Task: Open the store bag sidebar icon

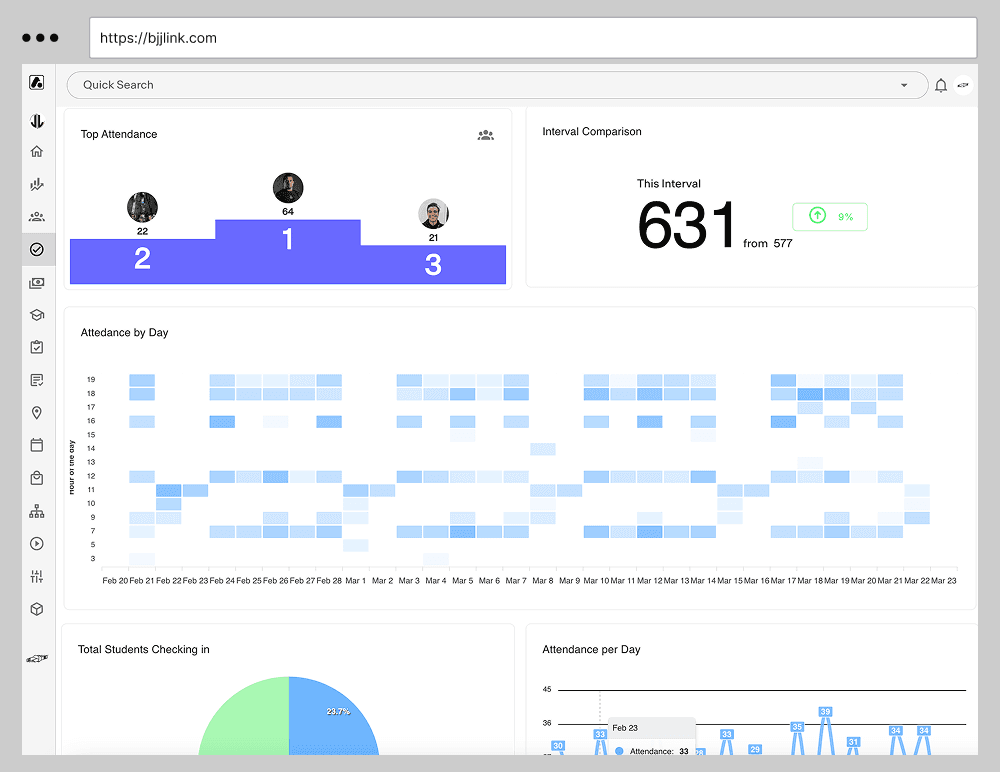Action: click(x=37, y=478)
